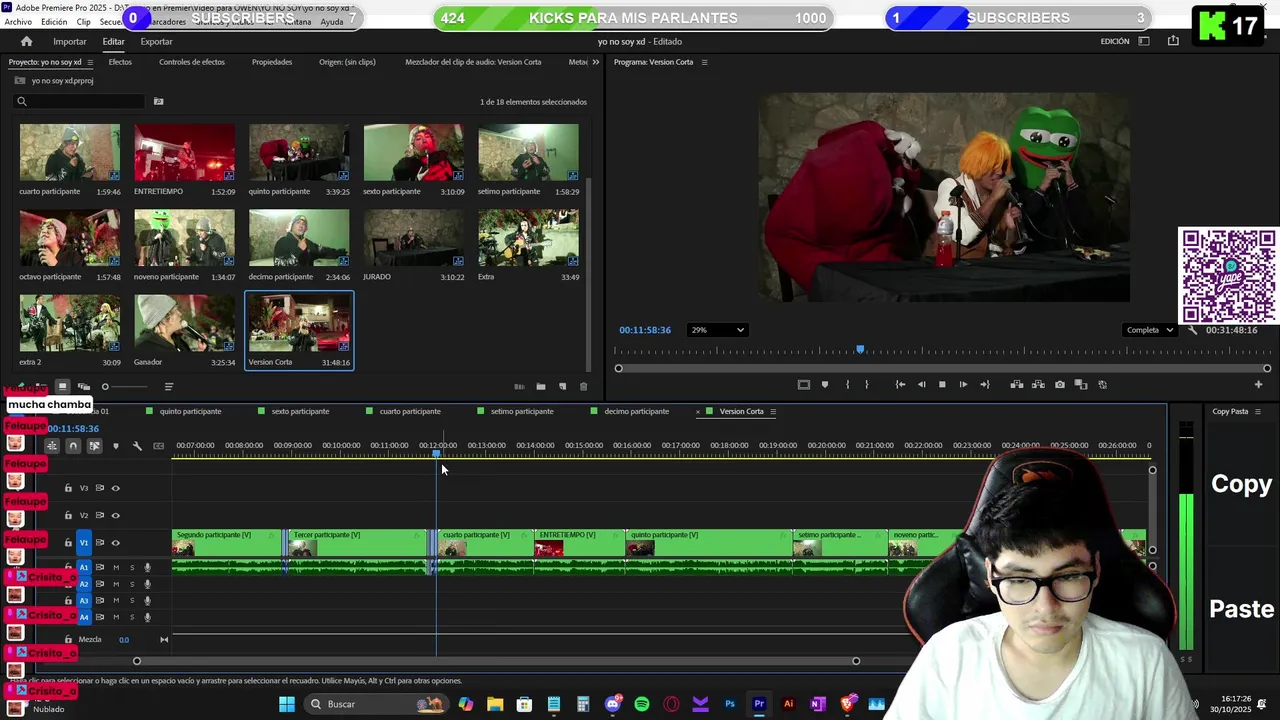This screenshot has width=1280, height=720.
Task: Click in the Project panel search field
Action: point(80,101)
